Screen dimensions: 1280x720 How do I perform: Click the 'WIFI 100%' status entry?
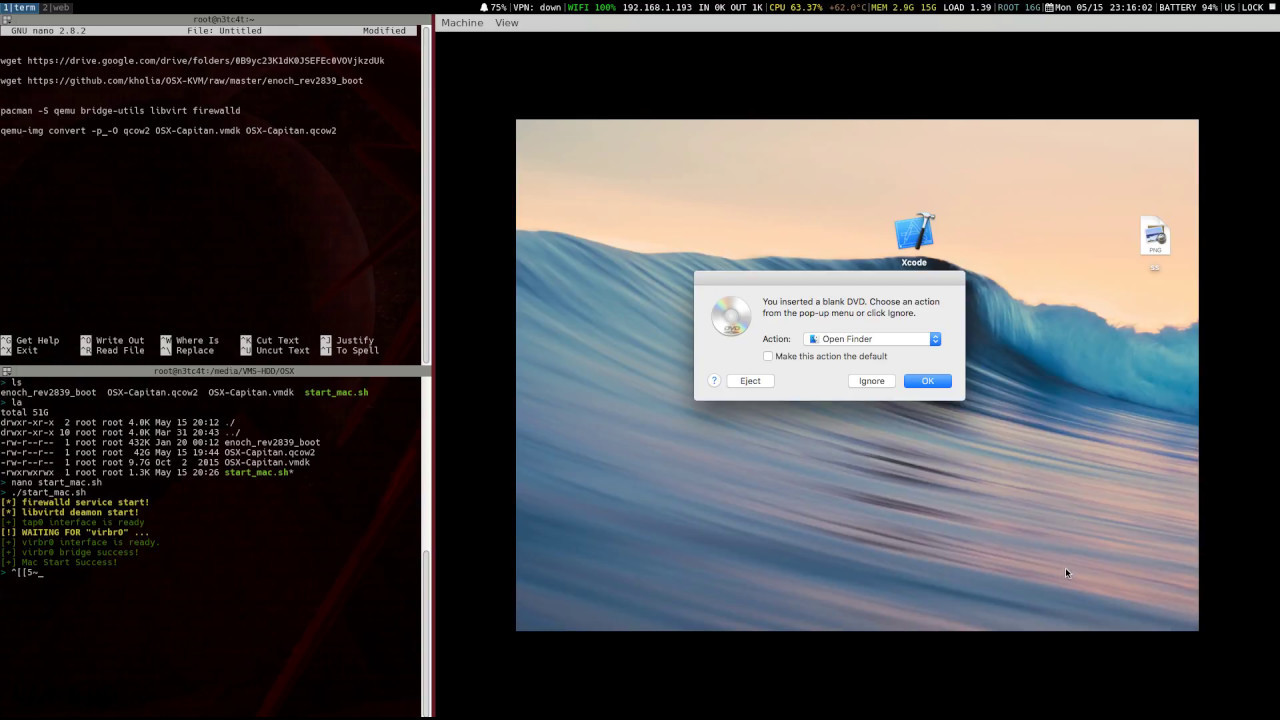point(592,7)
